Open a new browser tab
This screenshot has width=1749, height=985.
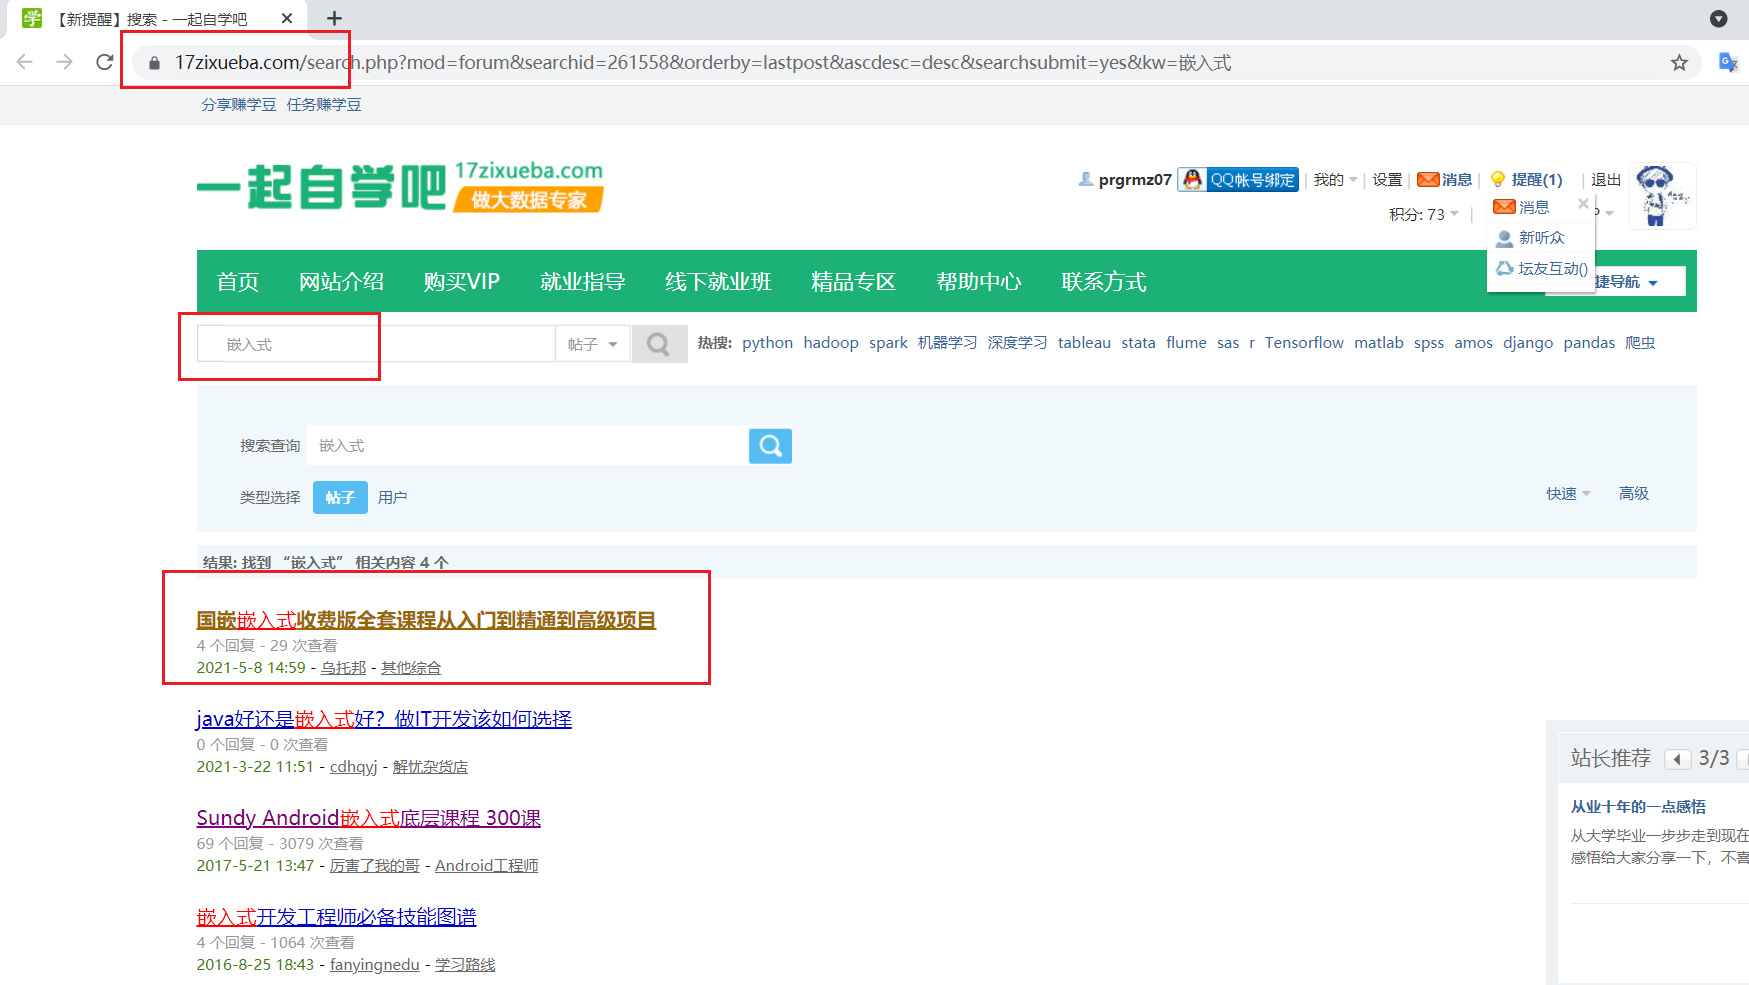[x=334, y=18]
